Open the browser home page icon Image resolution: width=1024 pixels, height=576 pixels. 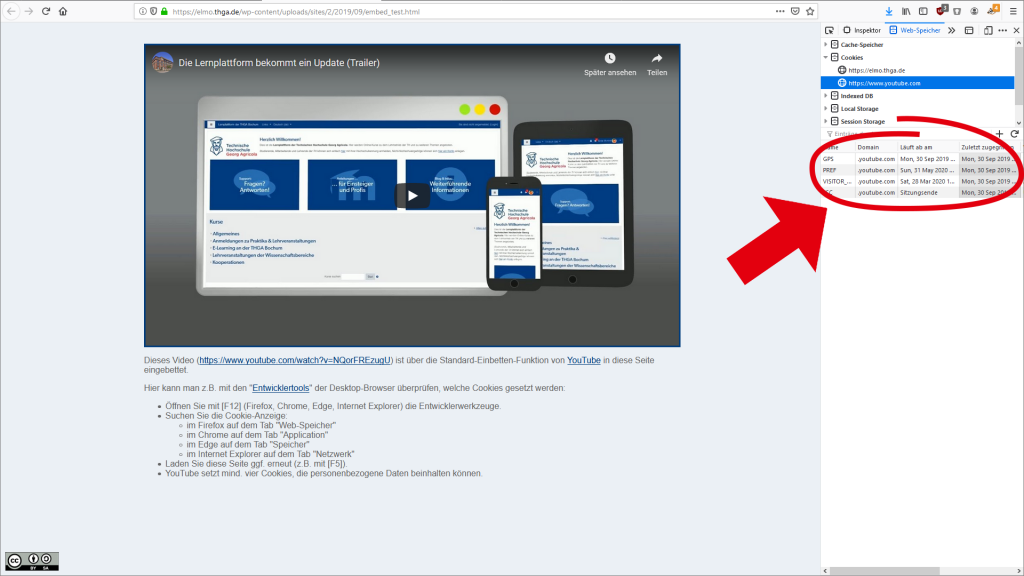click(63, 11)
